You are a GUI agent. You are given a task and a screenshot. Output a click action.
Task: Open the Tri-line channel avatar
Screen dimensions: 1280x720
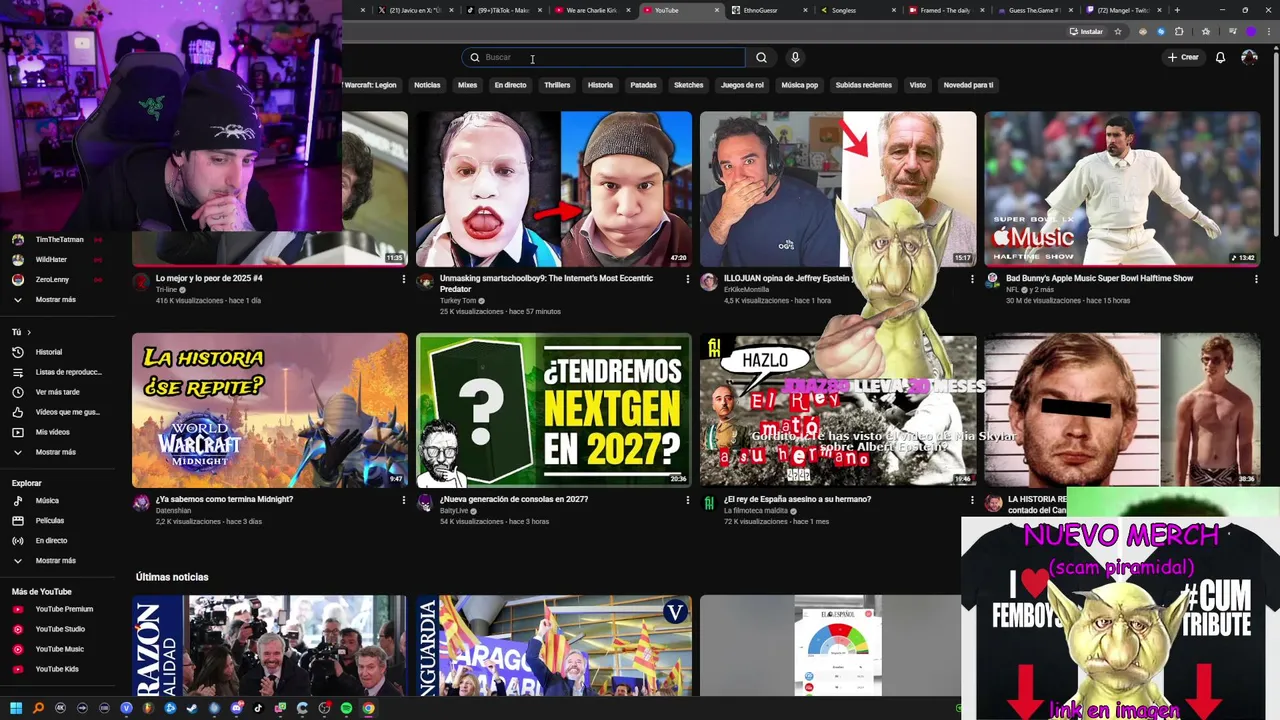pyautogui.click(x=141, y=282)
